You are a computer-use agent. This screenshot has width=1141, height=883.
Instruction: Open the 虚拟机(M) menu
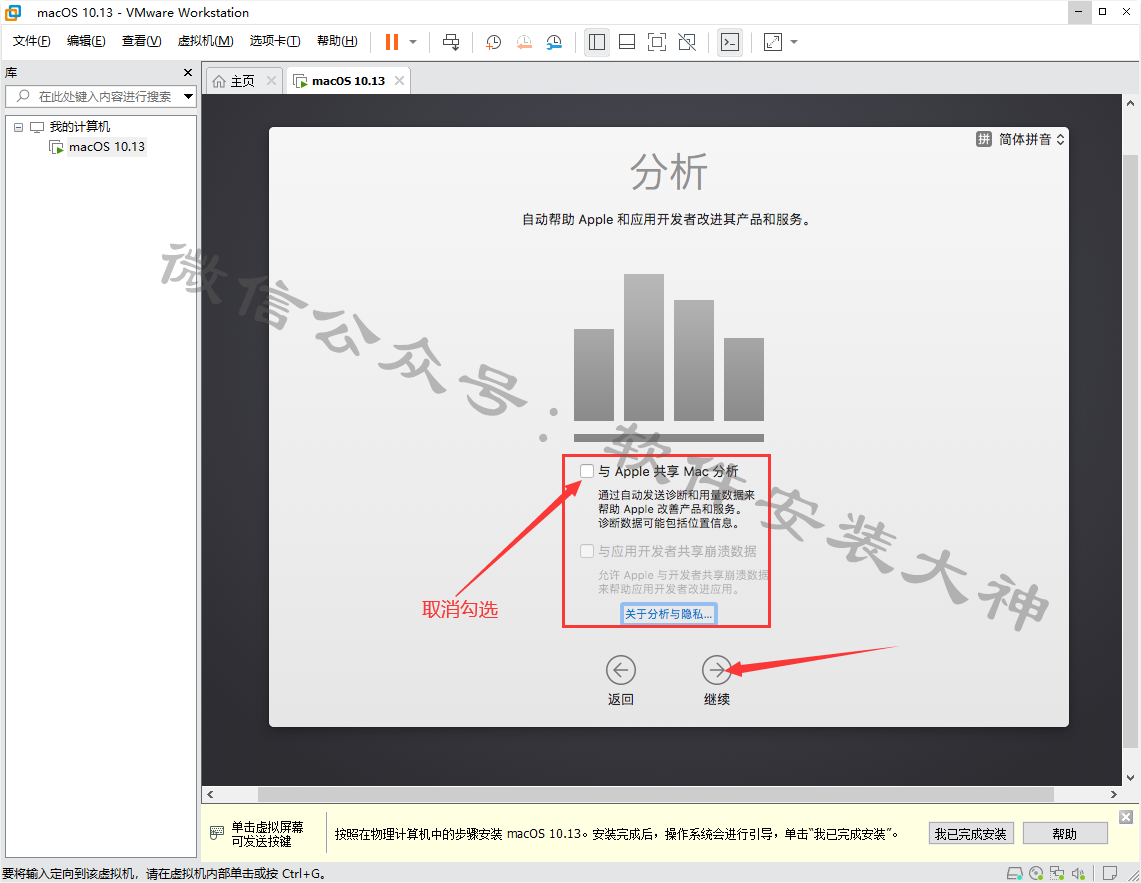205,41
